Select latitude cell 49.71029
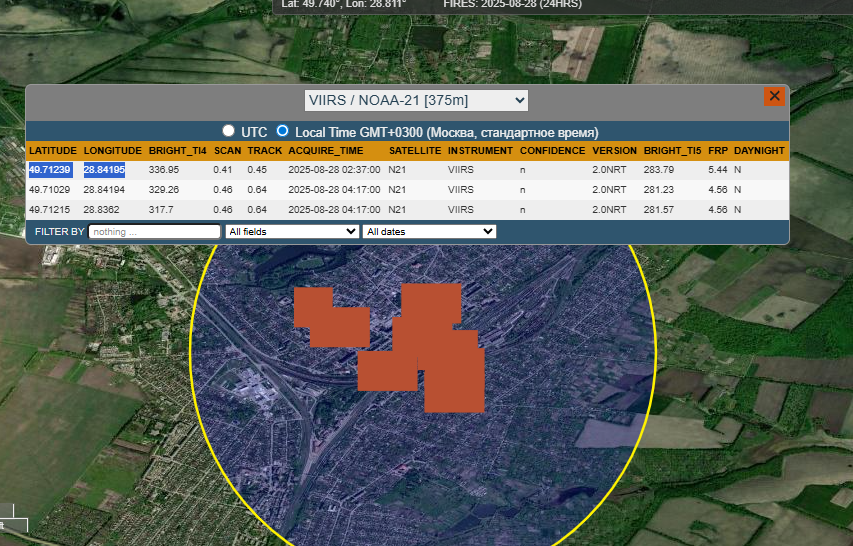Screen dimensions: 853x546 pos(50,190)
